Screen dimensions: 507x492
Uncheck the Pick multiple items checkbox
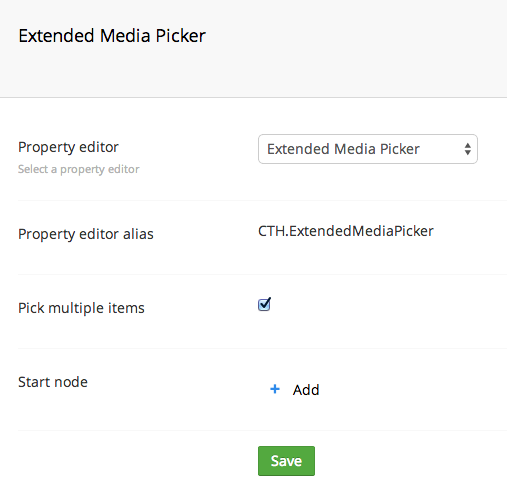click(x=264, y=305)
